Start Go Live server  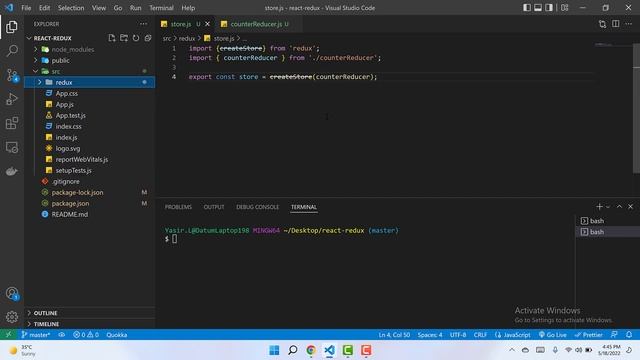(553, 335)
